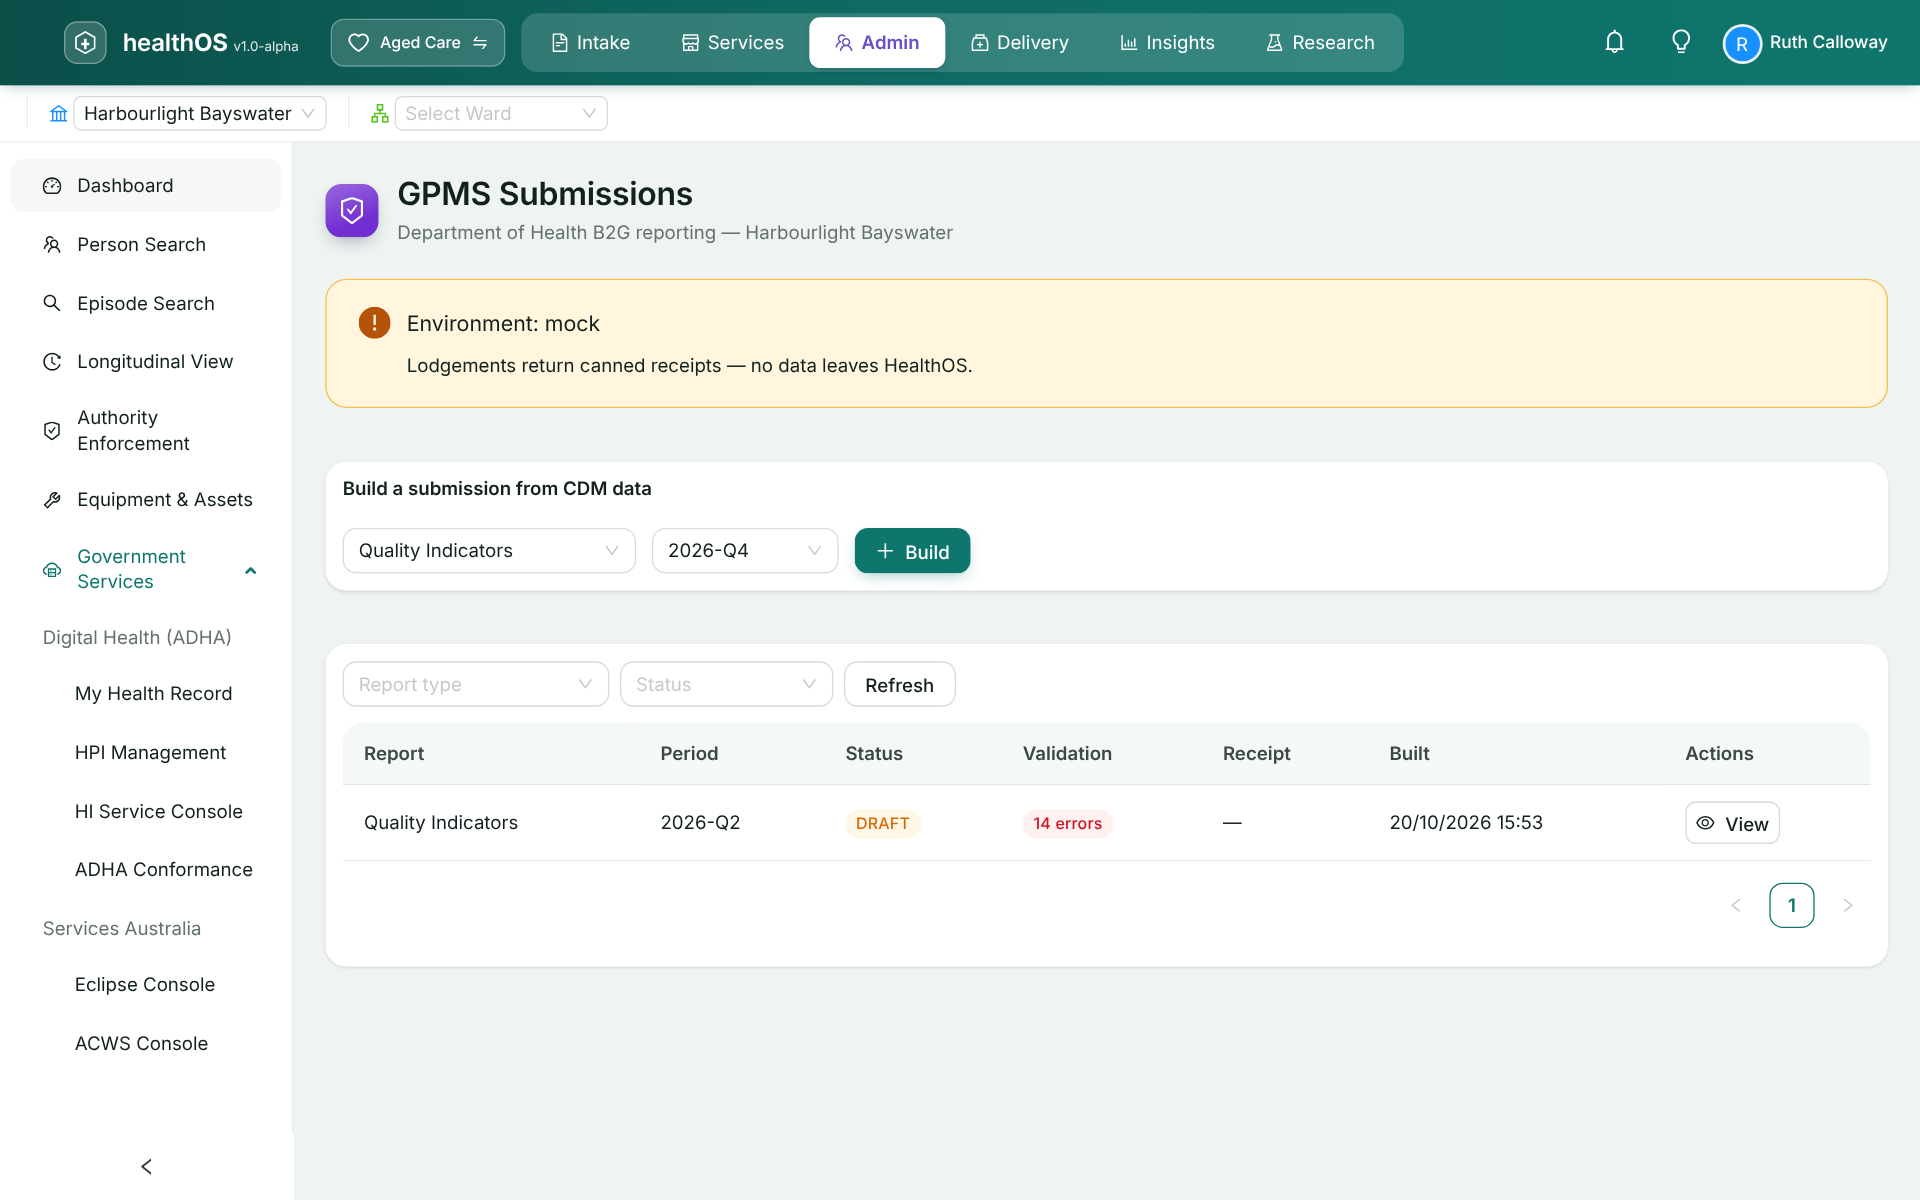Open Dashboard in the sidebar
Image resolution: width=1920 pixels, height=1200 pixels.
146,186
